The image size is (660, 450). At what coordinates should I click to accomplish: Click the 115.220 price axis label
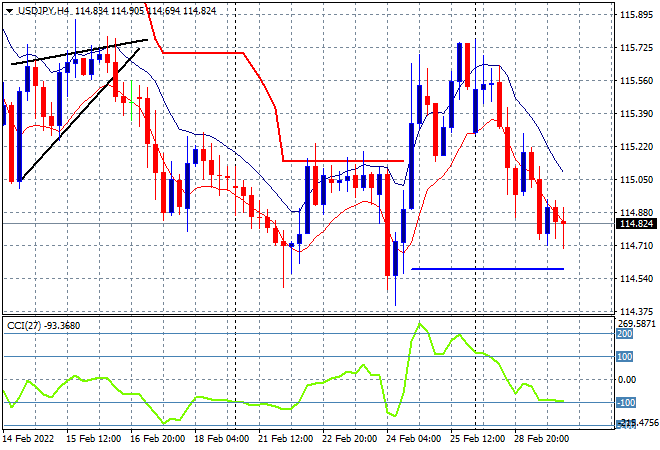(636, 146)
